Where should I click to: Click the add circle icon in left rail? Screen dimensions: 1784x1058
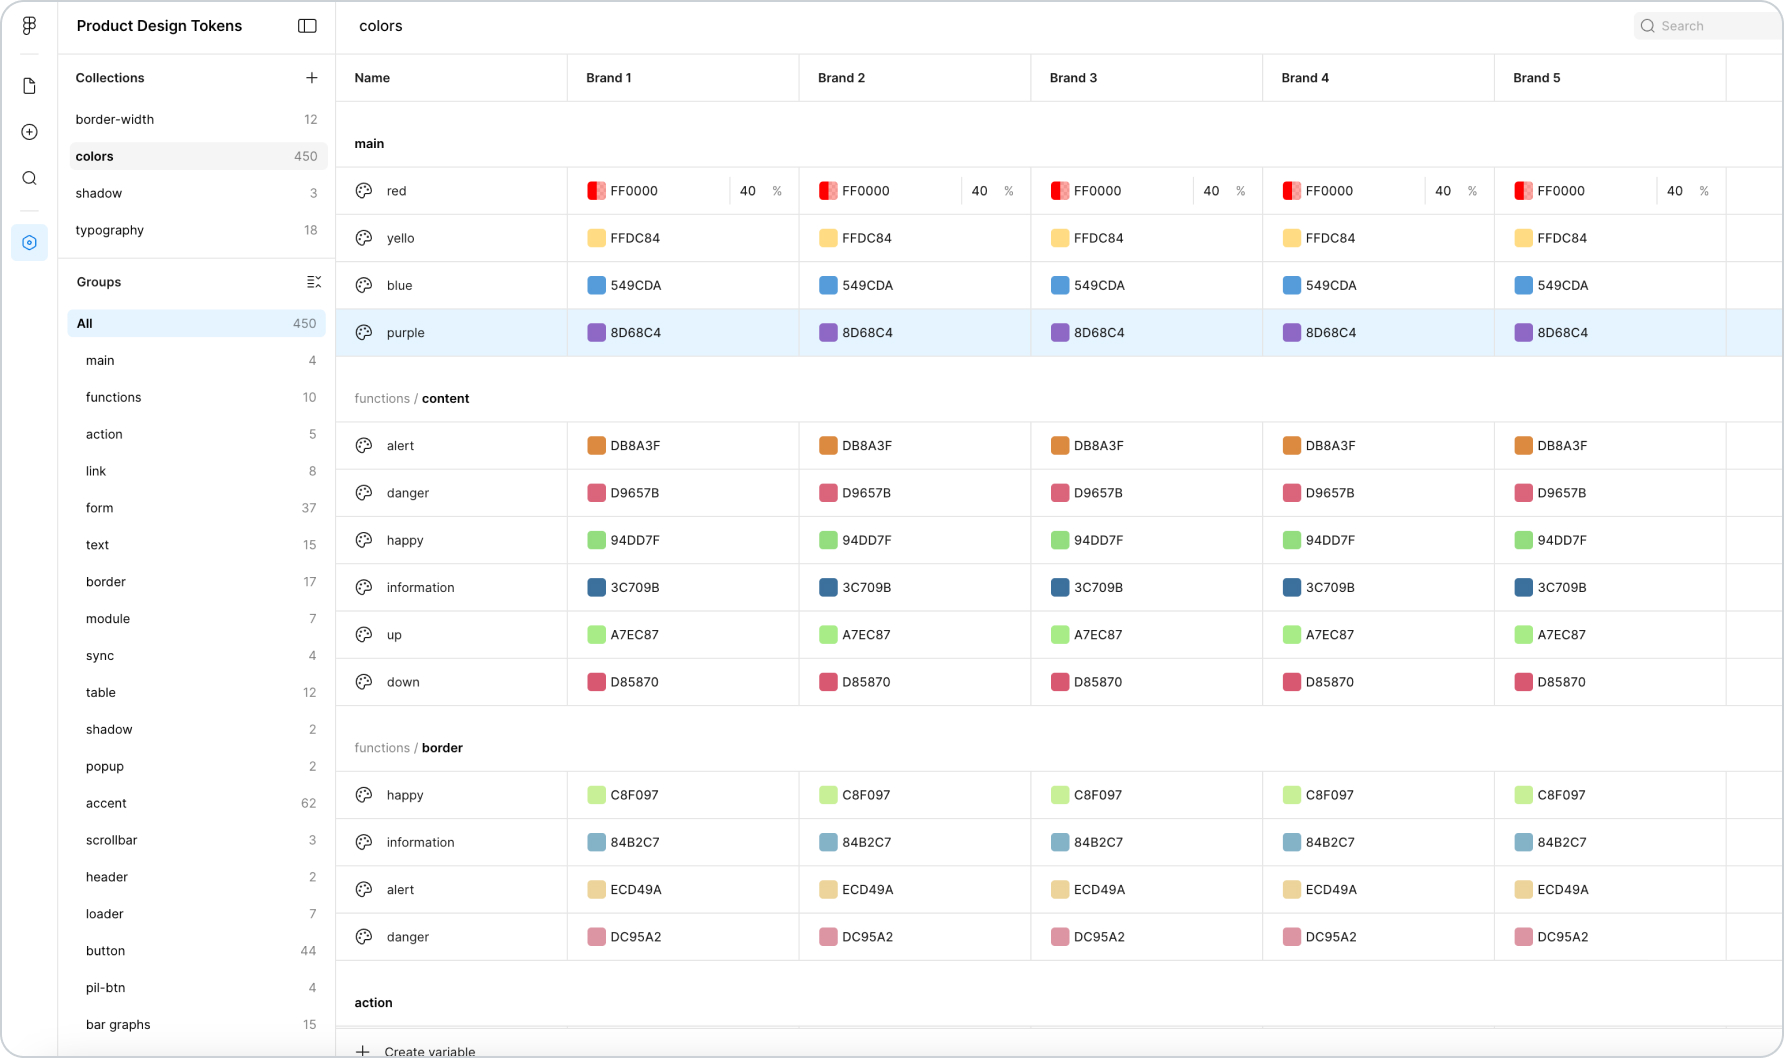pos(29,132)
